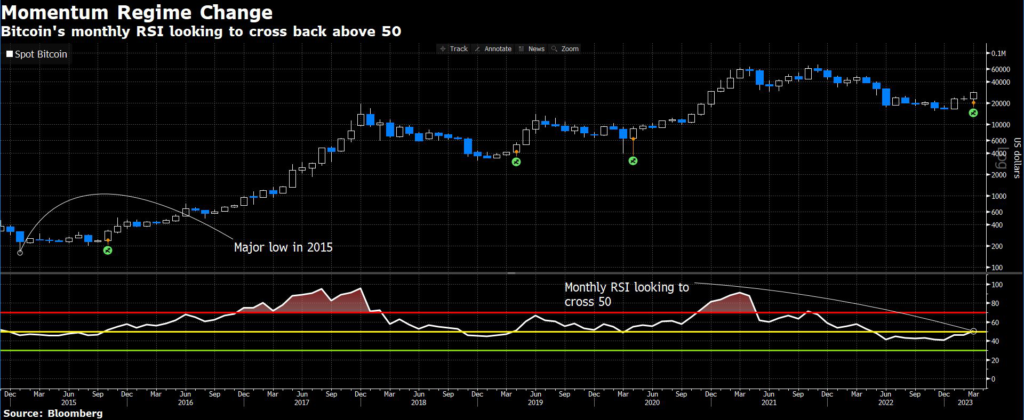Screen dimensions: 1024x420
Task: Select the Annotate toolbar label
Action: pyautogui.click(x=500, y=48)
